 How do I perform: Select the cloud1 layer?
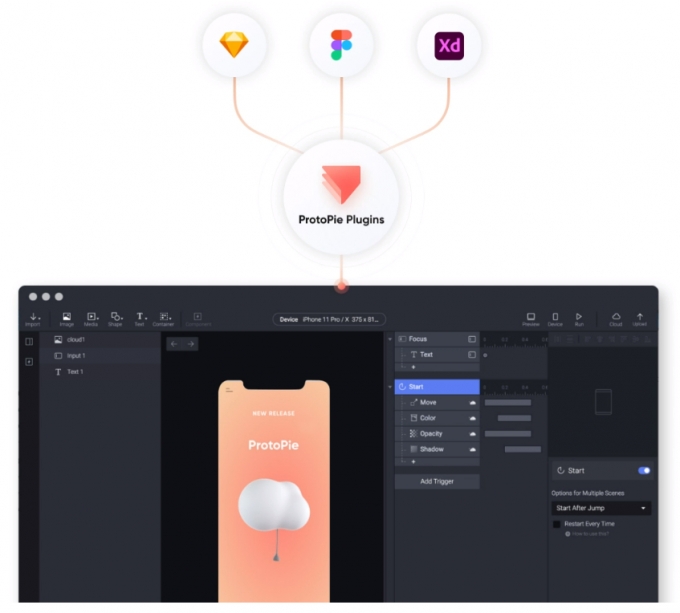pos(100,339)
